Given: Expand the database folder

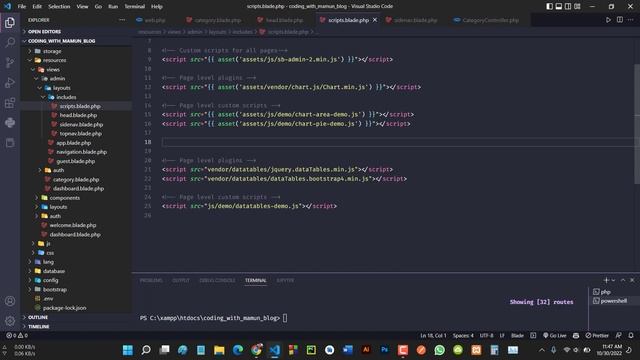Looking at the screenshot, I should [76, 271].
